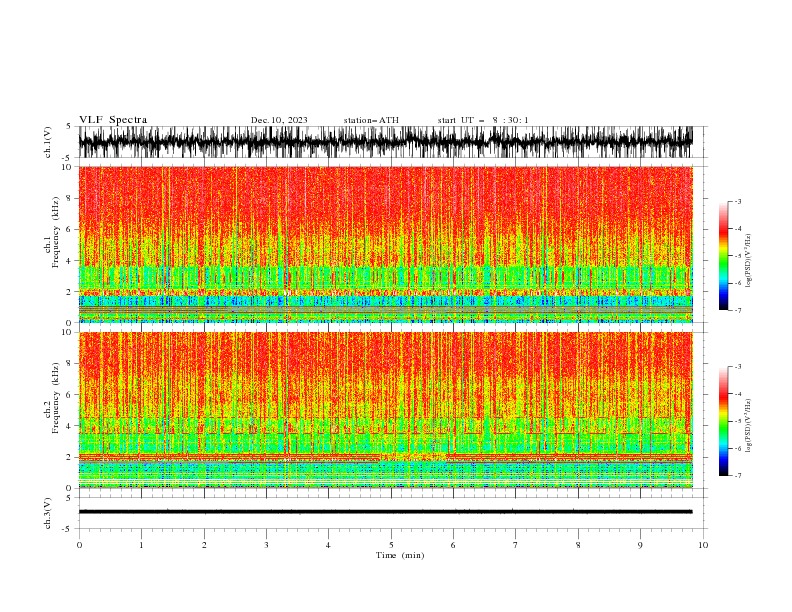Click the ch.2 spectrogram panel
This screenshot has height=612, width=792.
386,410
